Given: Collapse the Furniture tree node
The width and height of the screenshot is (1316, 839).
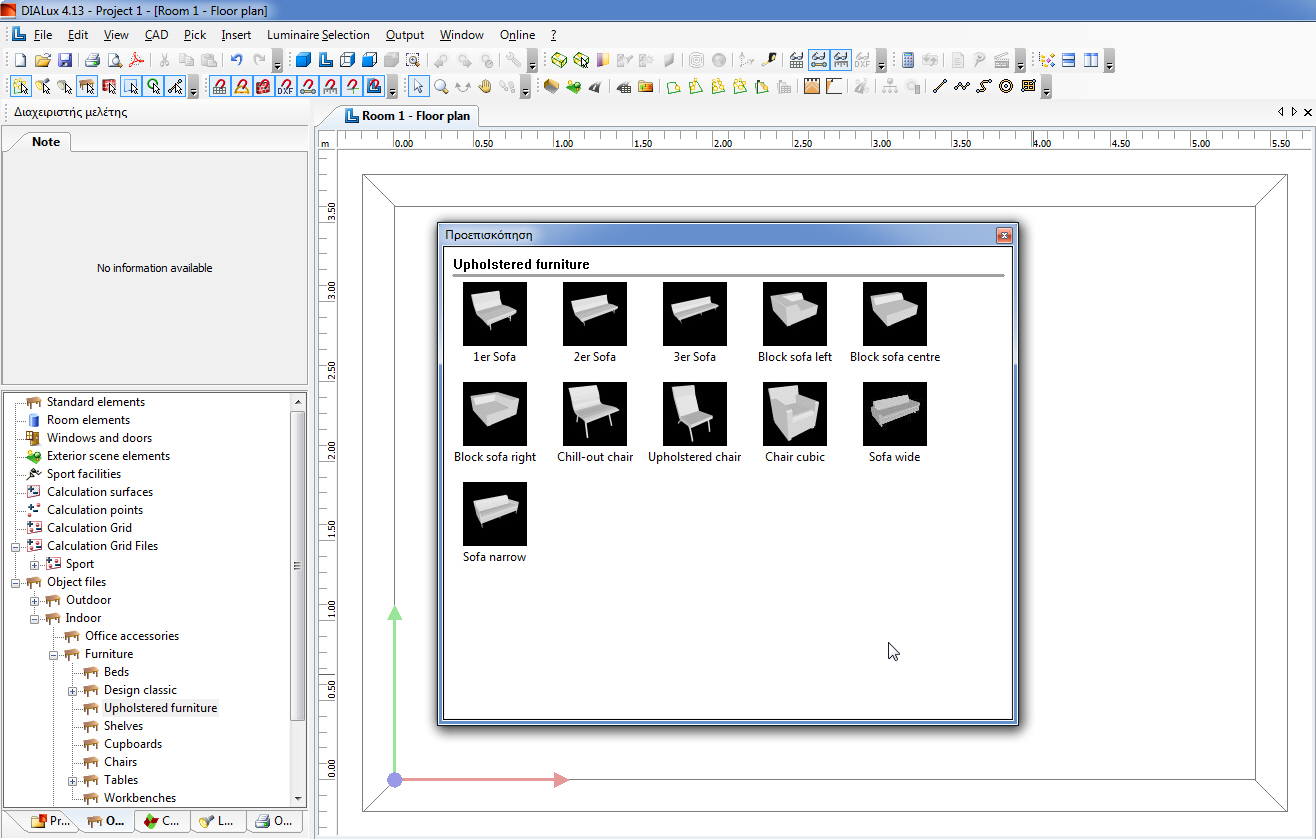Looking at the screenshot, I should [53, 654].
